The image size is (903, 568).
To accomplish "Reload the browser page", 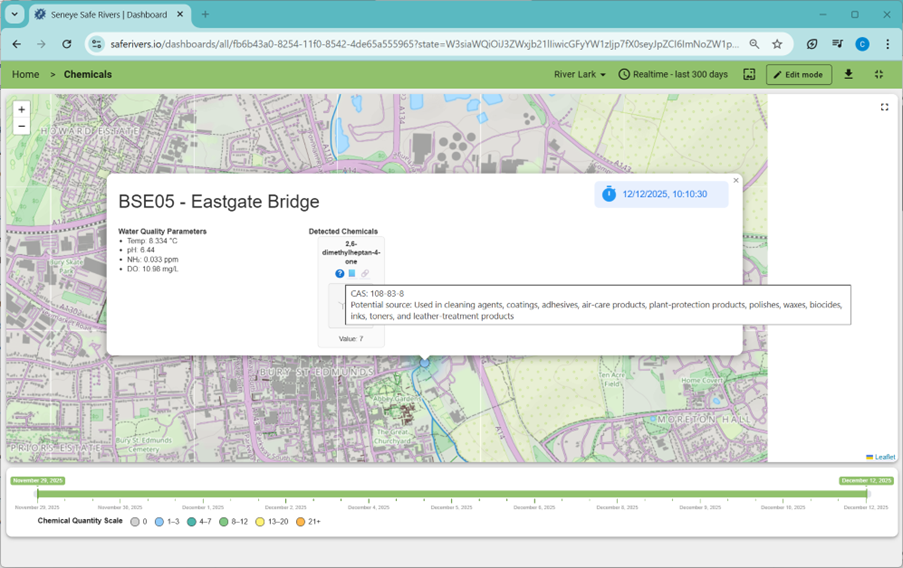I will pyautogui.click(x=67, y=44).
